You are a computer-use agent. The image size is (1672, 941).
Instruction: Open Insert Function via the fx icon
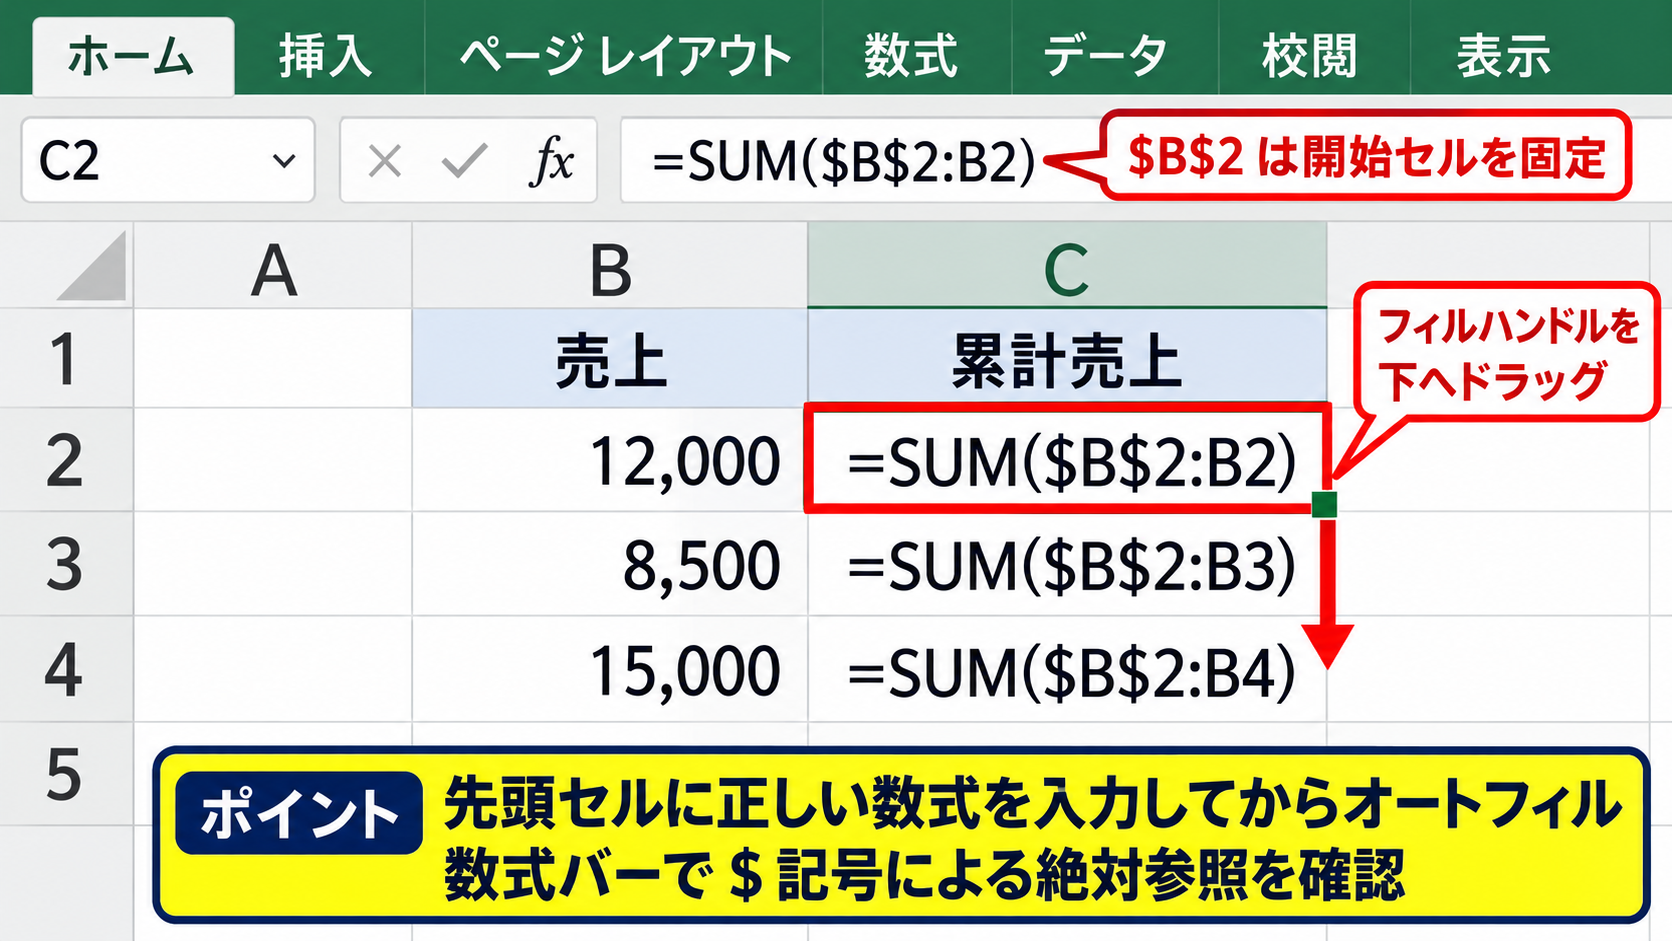(553, 160)
